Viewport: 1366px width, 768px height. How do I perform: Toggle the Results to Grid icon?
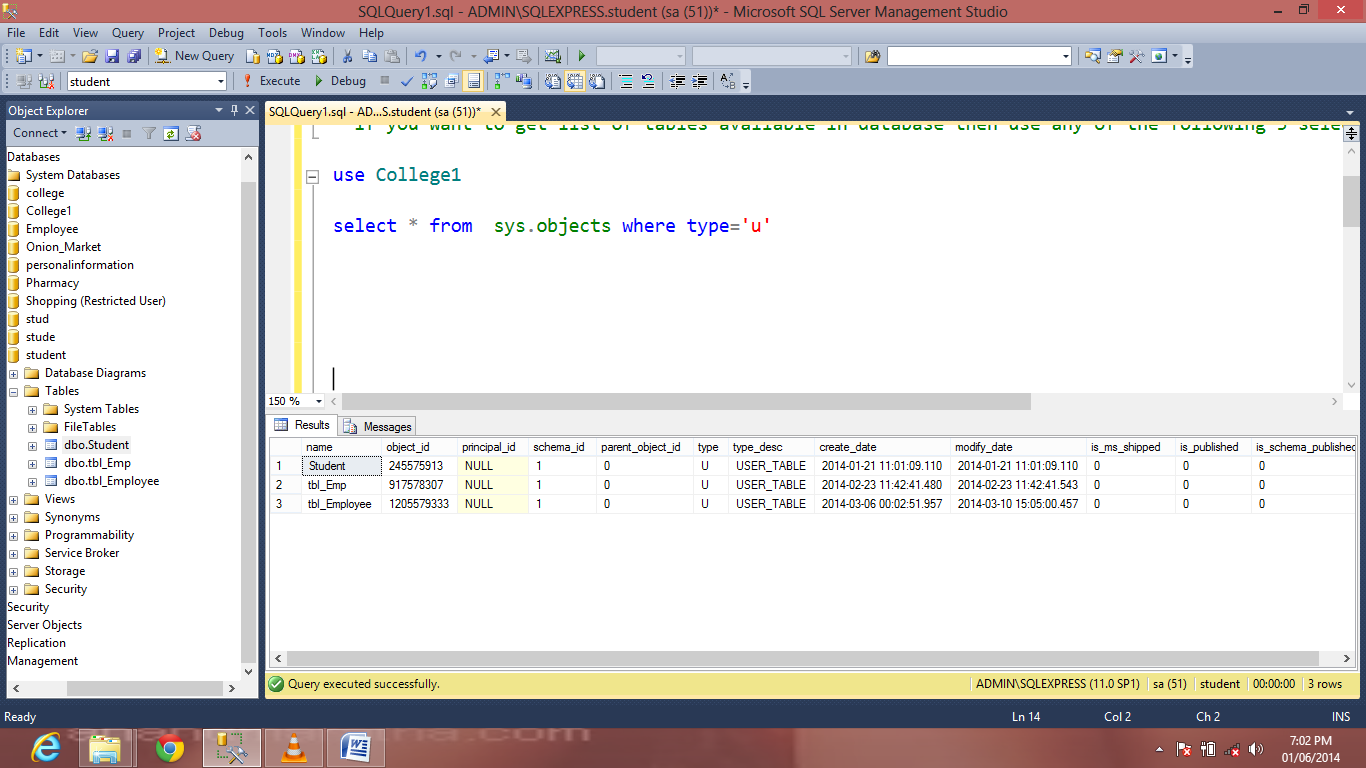coord(575,81)
